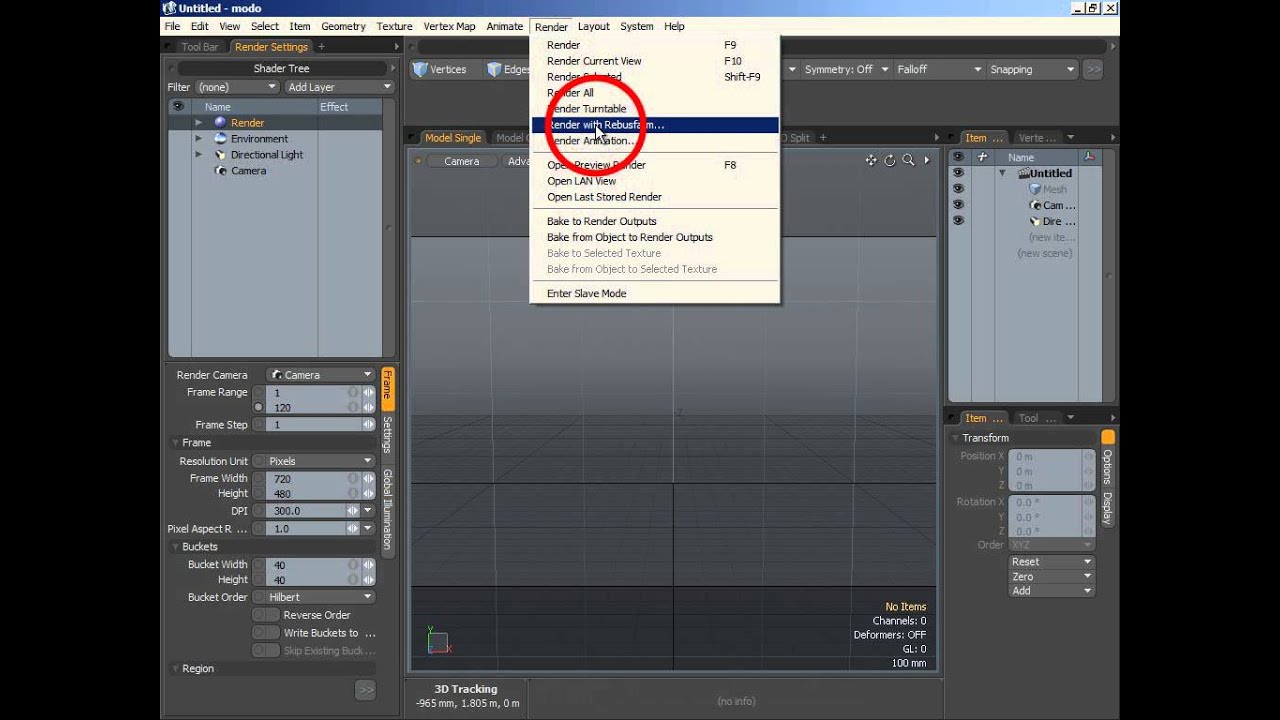Click the Dire light item icon
Viewport: 1280px width, 720px height.
[1035, 221]
